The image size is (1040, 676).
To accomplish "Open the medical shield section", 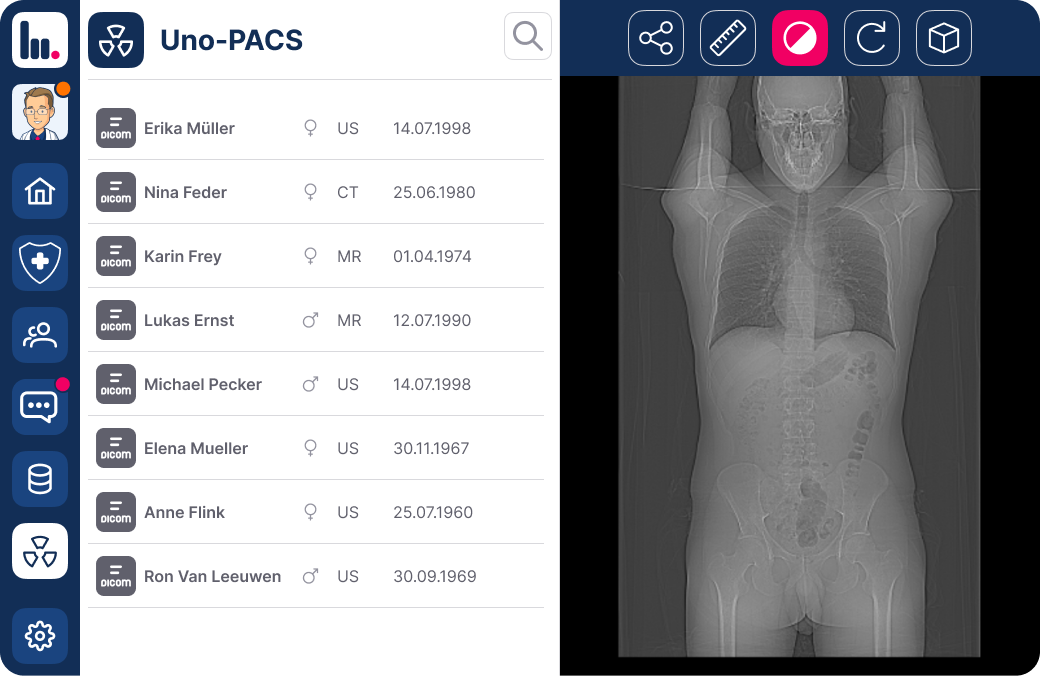I will 40,263.
